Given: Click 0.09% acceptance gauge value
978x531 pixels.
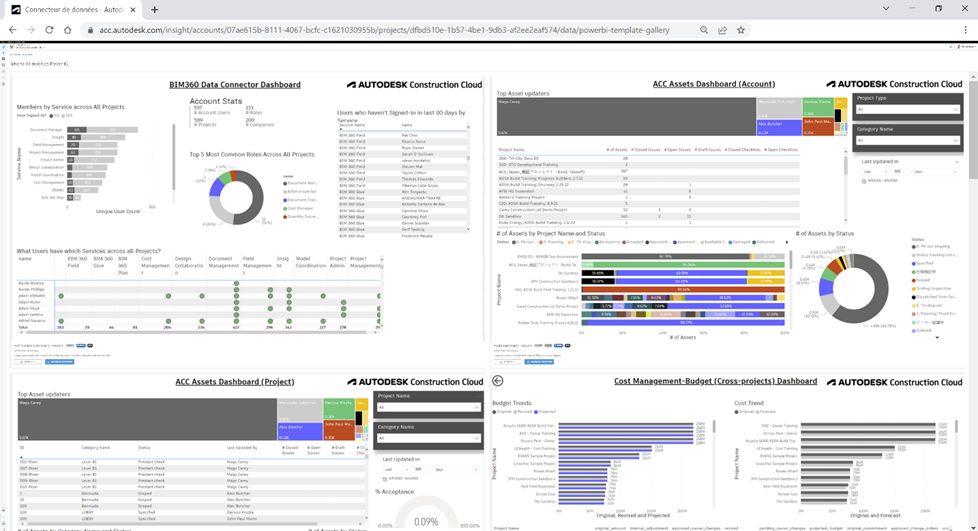Looking at the screenshot, I should click(x=426, y=522).
